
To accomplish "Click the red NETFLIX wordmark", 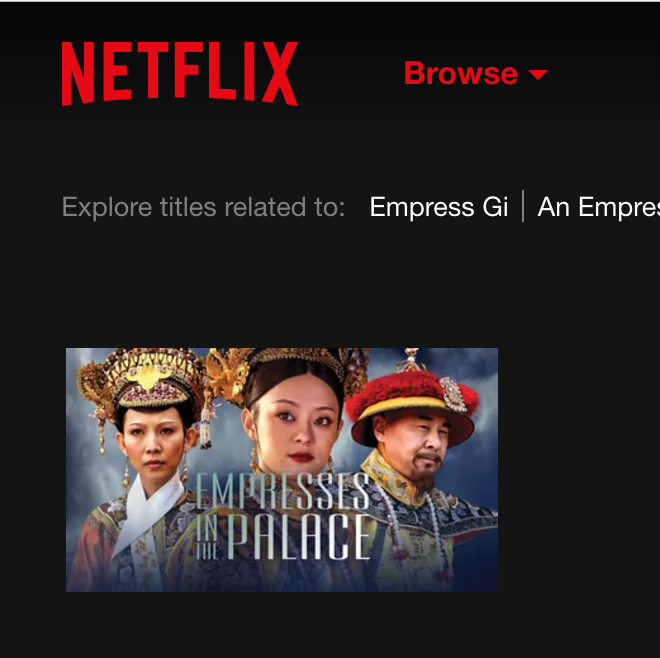I will pos(180,74).
